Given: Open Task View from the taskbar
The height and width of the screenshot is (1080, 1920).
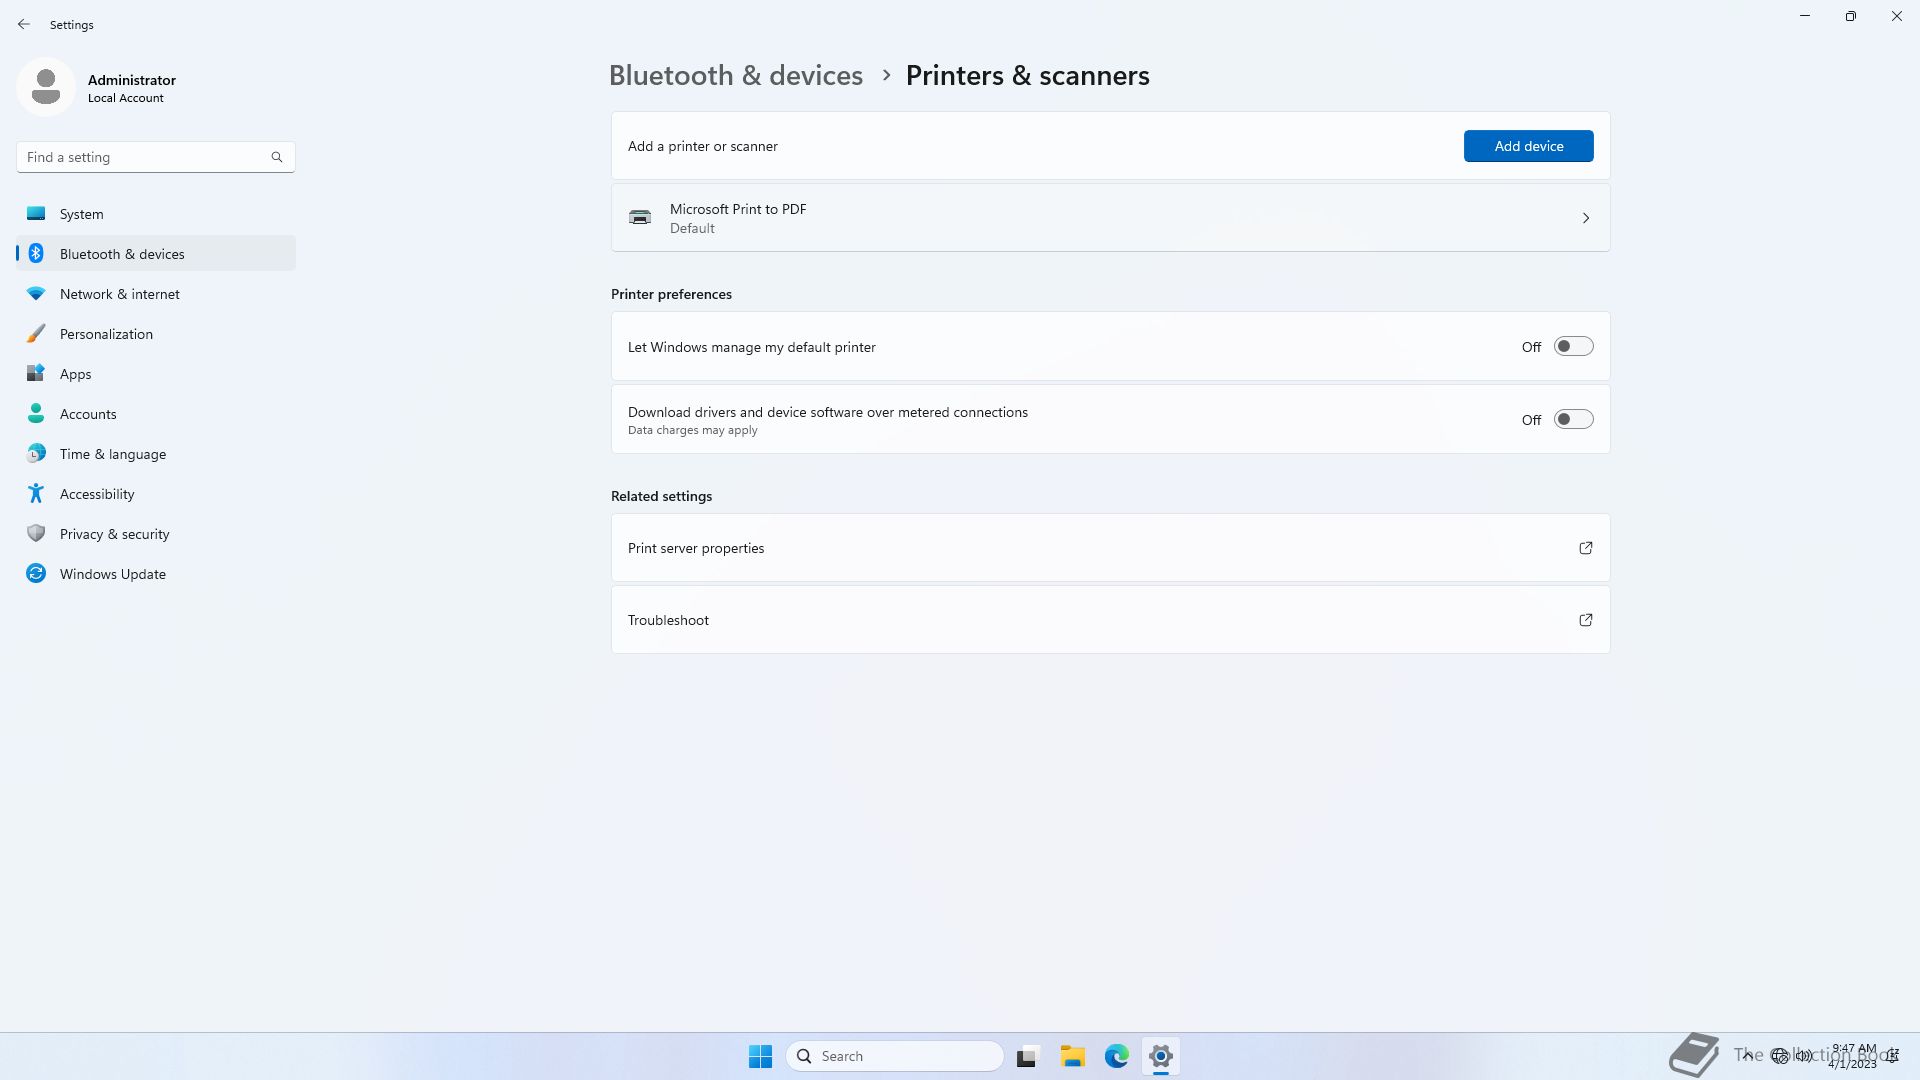Looking at the screenshot, I should click(1027, 1056).
